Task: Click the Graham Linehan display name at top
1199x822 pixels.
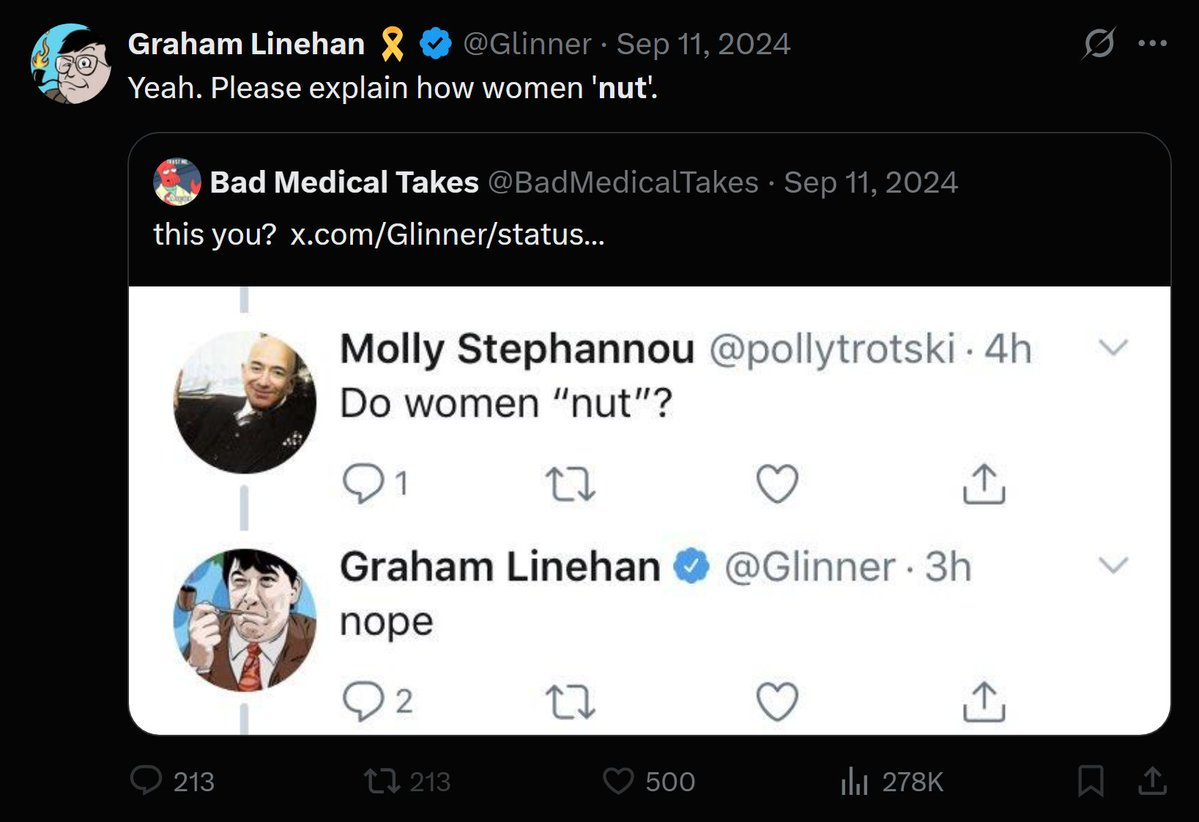Action: click(x=246, y=44)
